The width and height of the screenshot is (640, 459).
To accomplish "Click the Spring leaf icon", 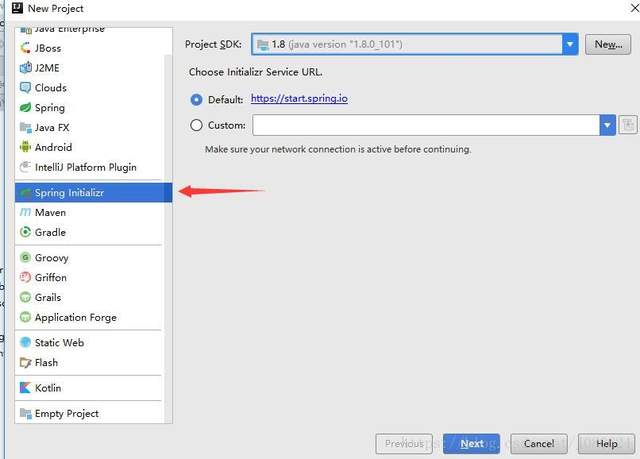I will [x=25, y=107].
